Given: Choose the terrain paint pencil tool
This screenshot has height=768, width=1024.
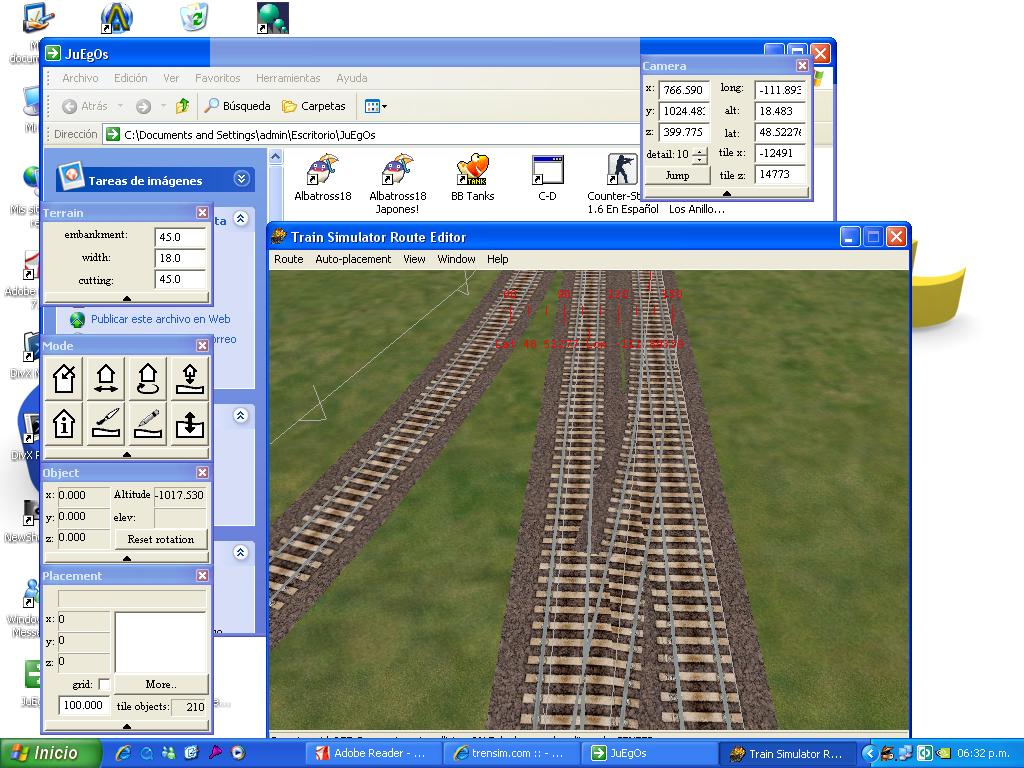Looking at the screenshot, I should [148, 423].
